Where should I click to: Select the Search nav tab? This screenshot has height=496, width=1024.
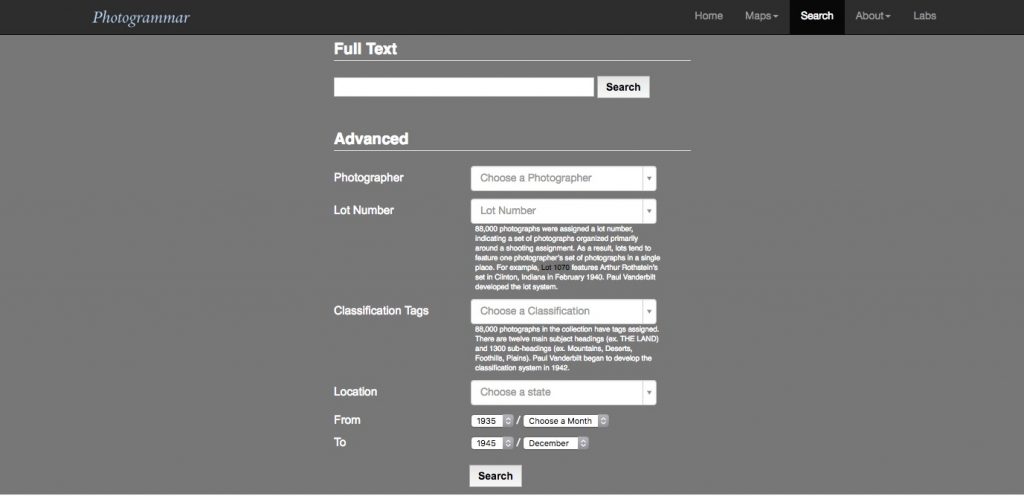(x=816, y=16)
